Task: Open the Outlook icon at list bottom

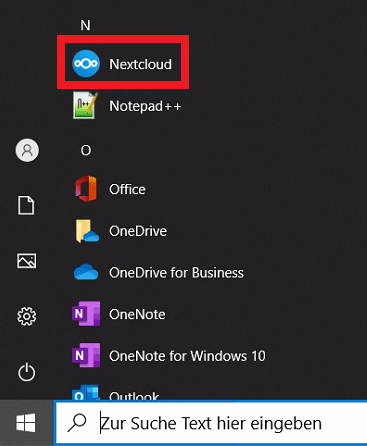Action: (86, 393)
